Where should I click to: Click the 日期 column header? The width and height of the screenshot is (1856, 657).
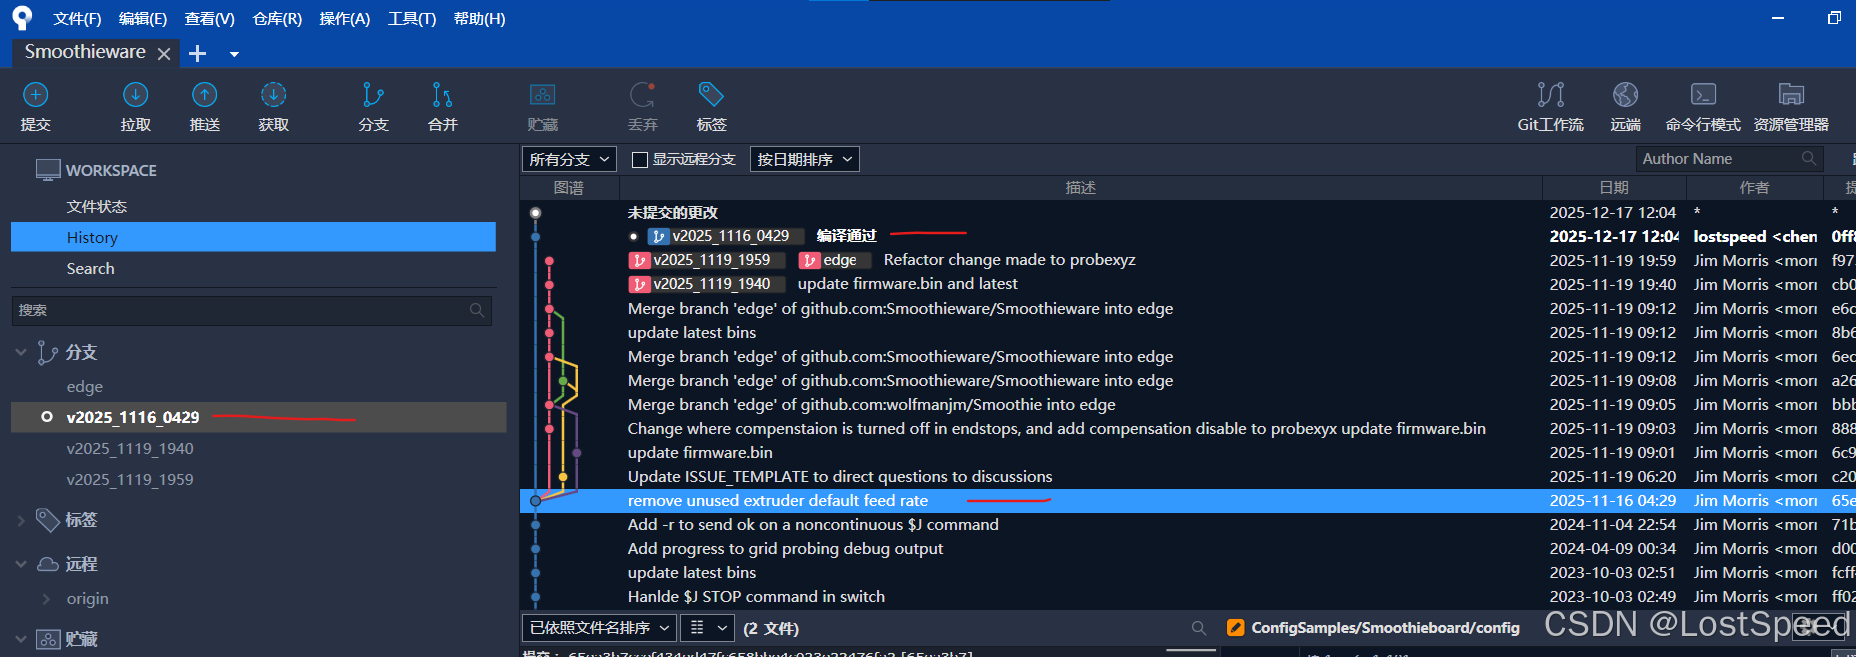[1613, 187]
